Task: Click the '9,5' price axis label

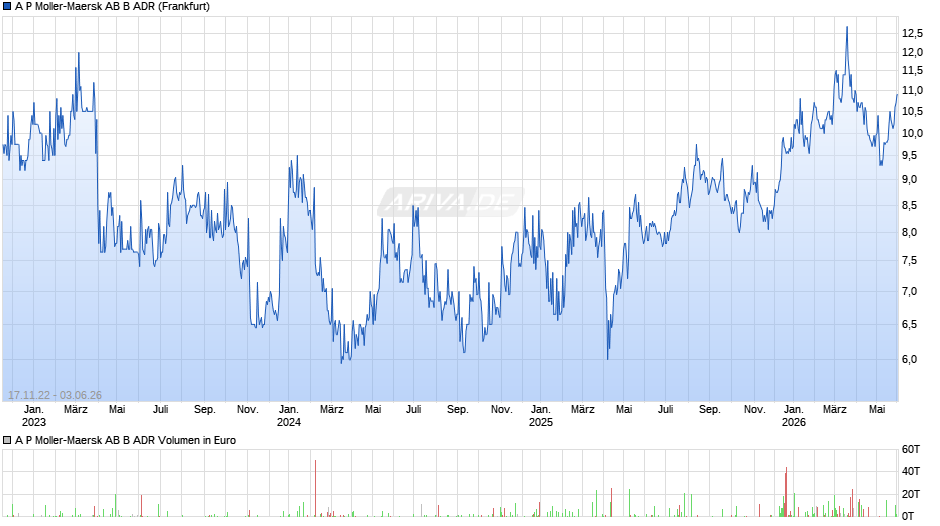Action: pos(909,155)
